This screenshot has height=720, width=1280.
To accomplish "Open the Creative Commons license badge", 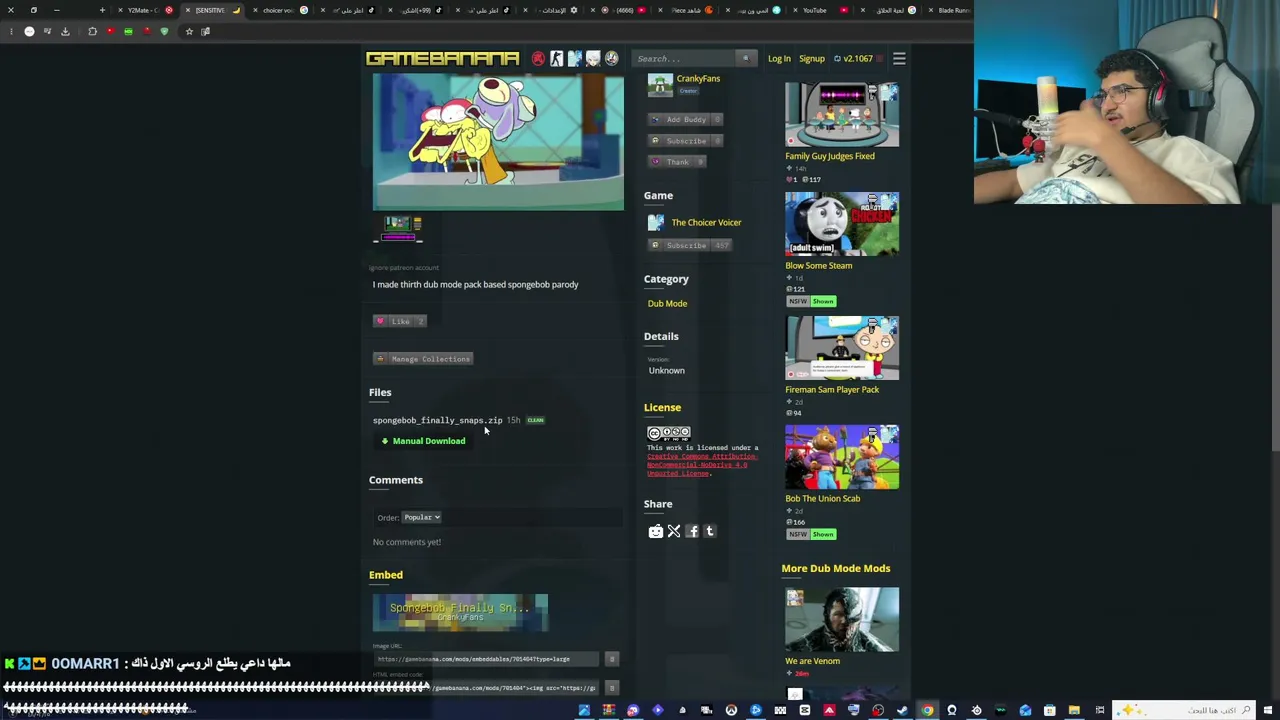I will coord(668,434).
